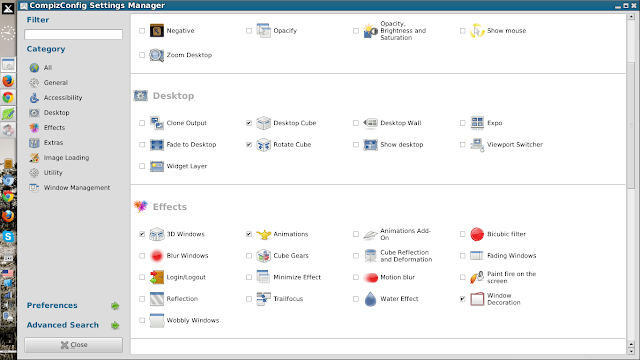Click the Viewport Switcher icon
Screen dimensions: 640x360
click(x=477, y=144)
